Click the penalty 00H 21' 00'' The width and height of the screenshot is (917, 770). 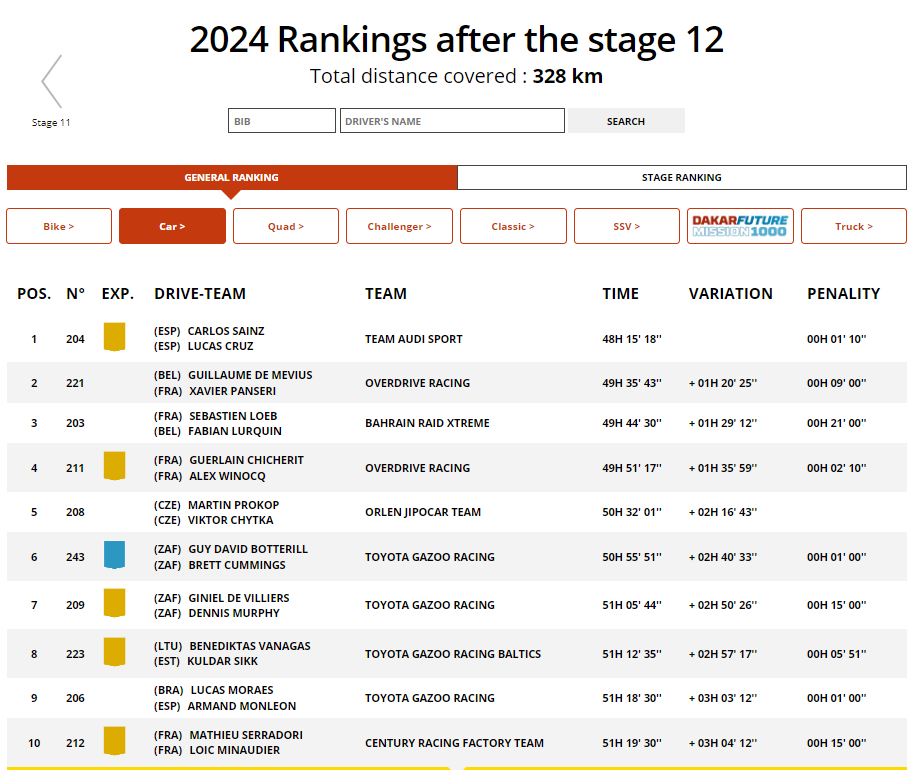pyautogui.click(x=836, y=423)
